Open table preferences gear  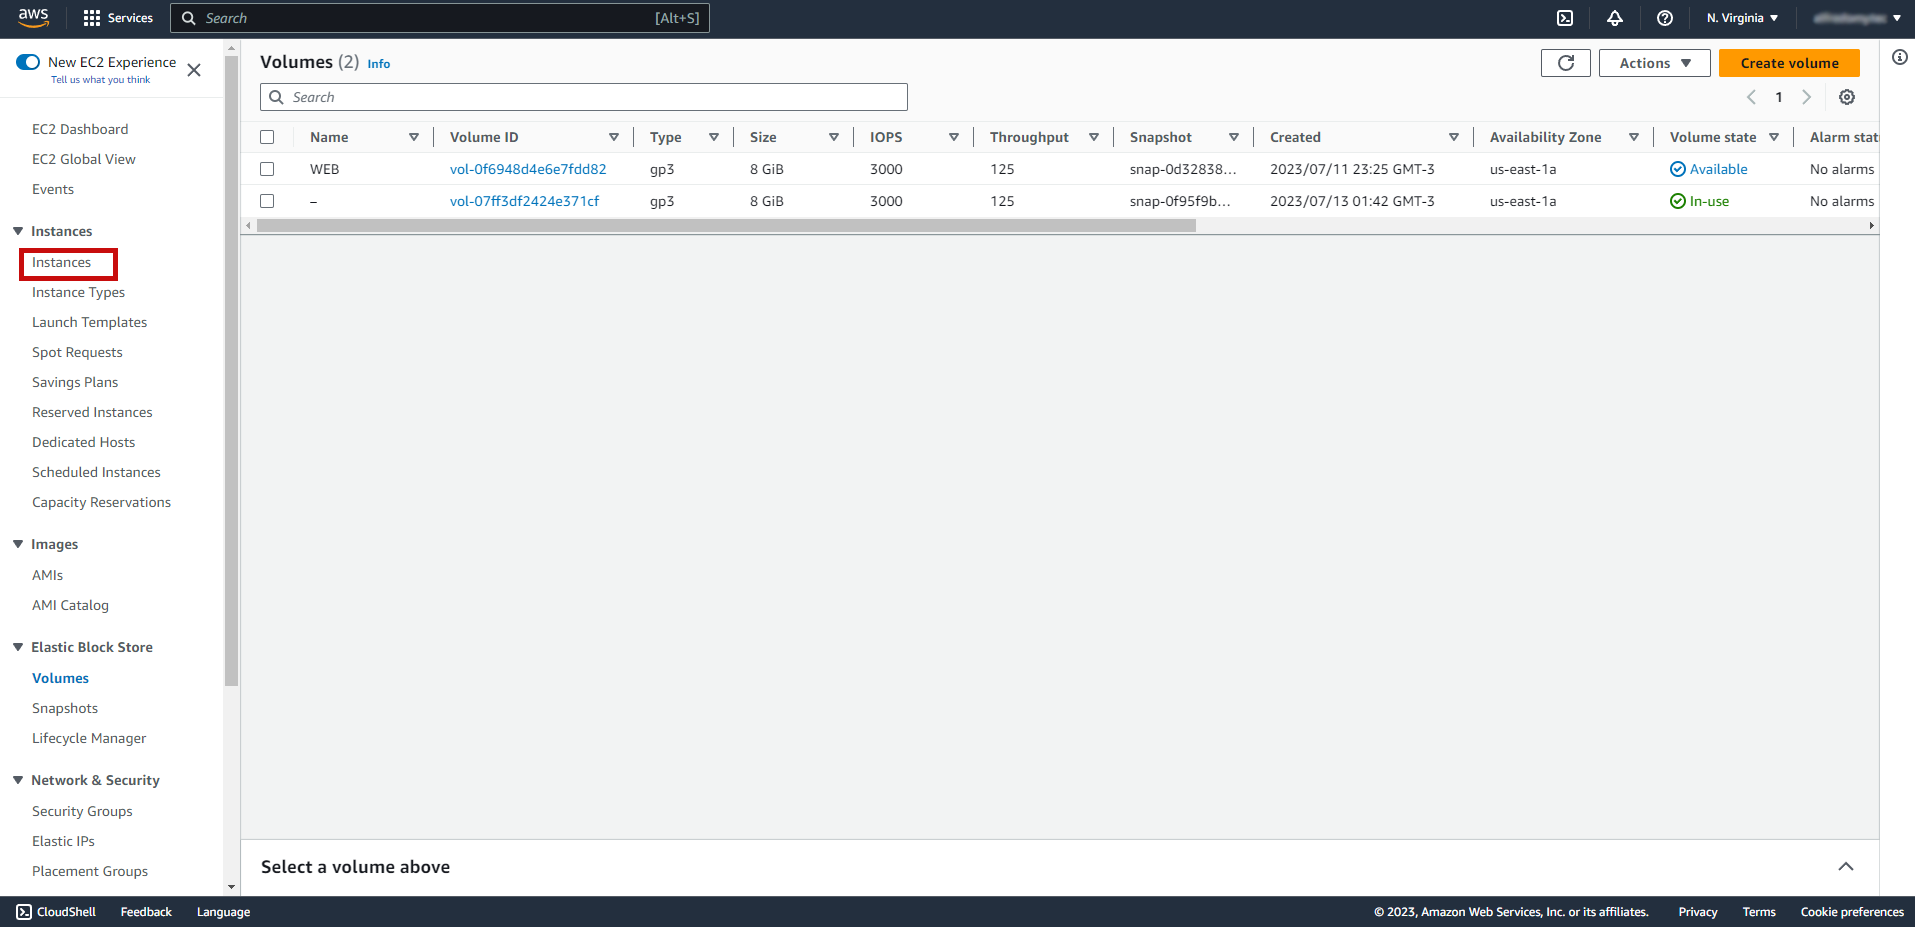[1847, 97]
